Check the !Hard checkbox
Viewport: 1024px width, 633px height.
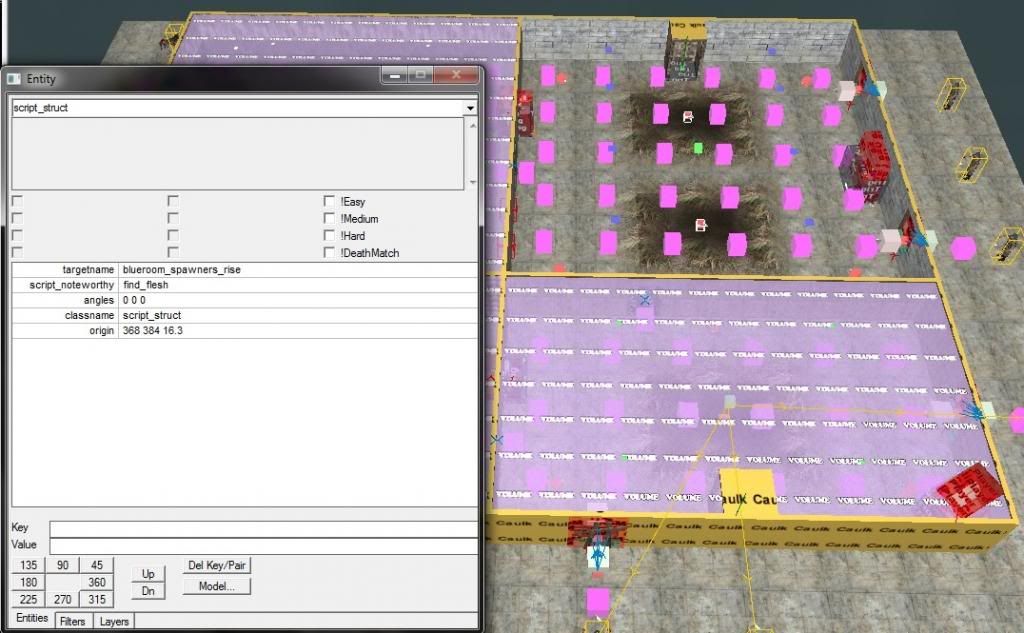(x=329, y=235)
